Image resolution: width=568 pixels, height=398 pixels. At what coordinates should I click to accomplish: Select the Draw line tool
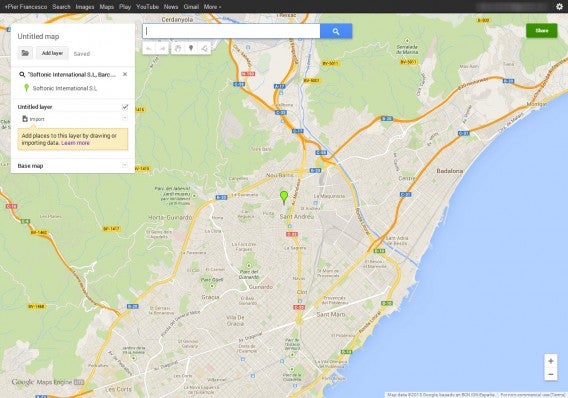click(x=204, y=48)
